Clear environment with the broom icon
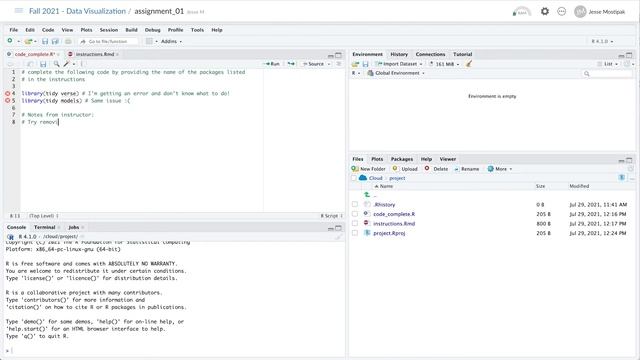This screenshot has width=640, height=360. 469,64
